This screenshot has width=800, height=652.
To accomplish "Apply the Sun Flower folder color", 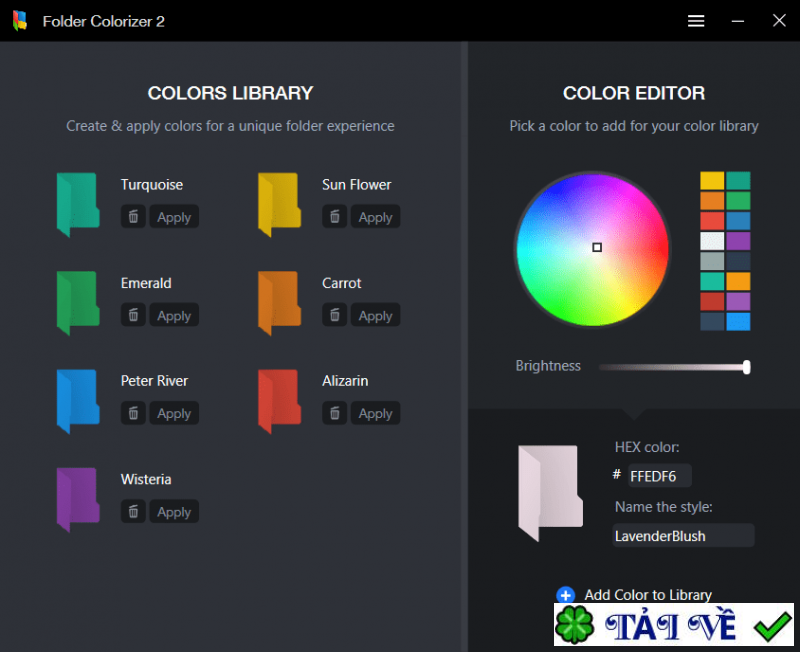I will tap(375, 217).
